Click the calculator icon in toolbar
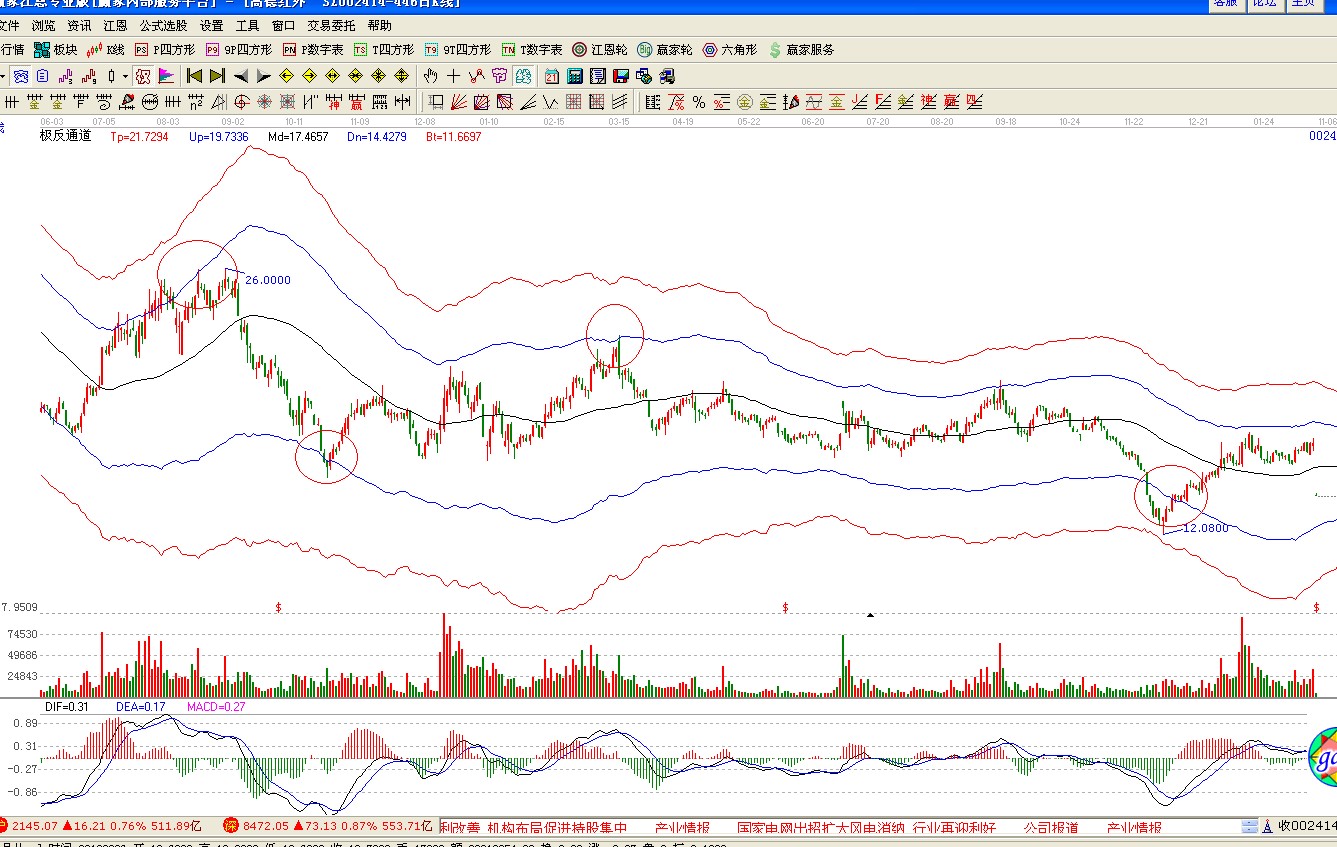The height and width of the screenshot is (847, 1337). (575, 76)
